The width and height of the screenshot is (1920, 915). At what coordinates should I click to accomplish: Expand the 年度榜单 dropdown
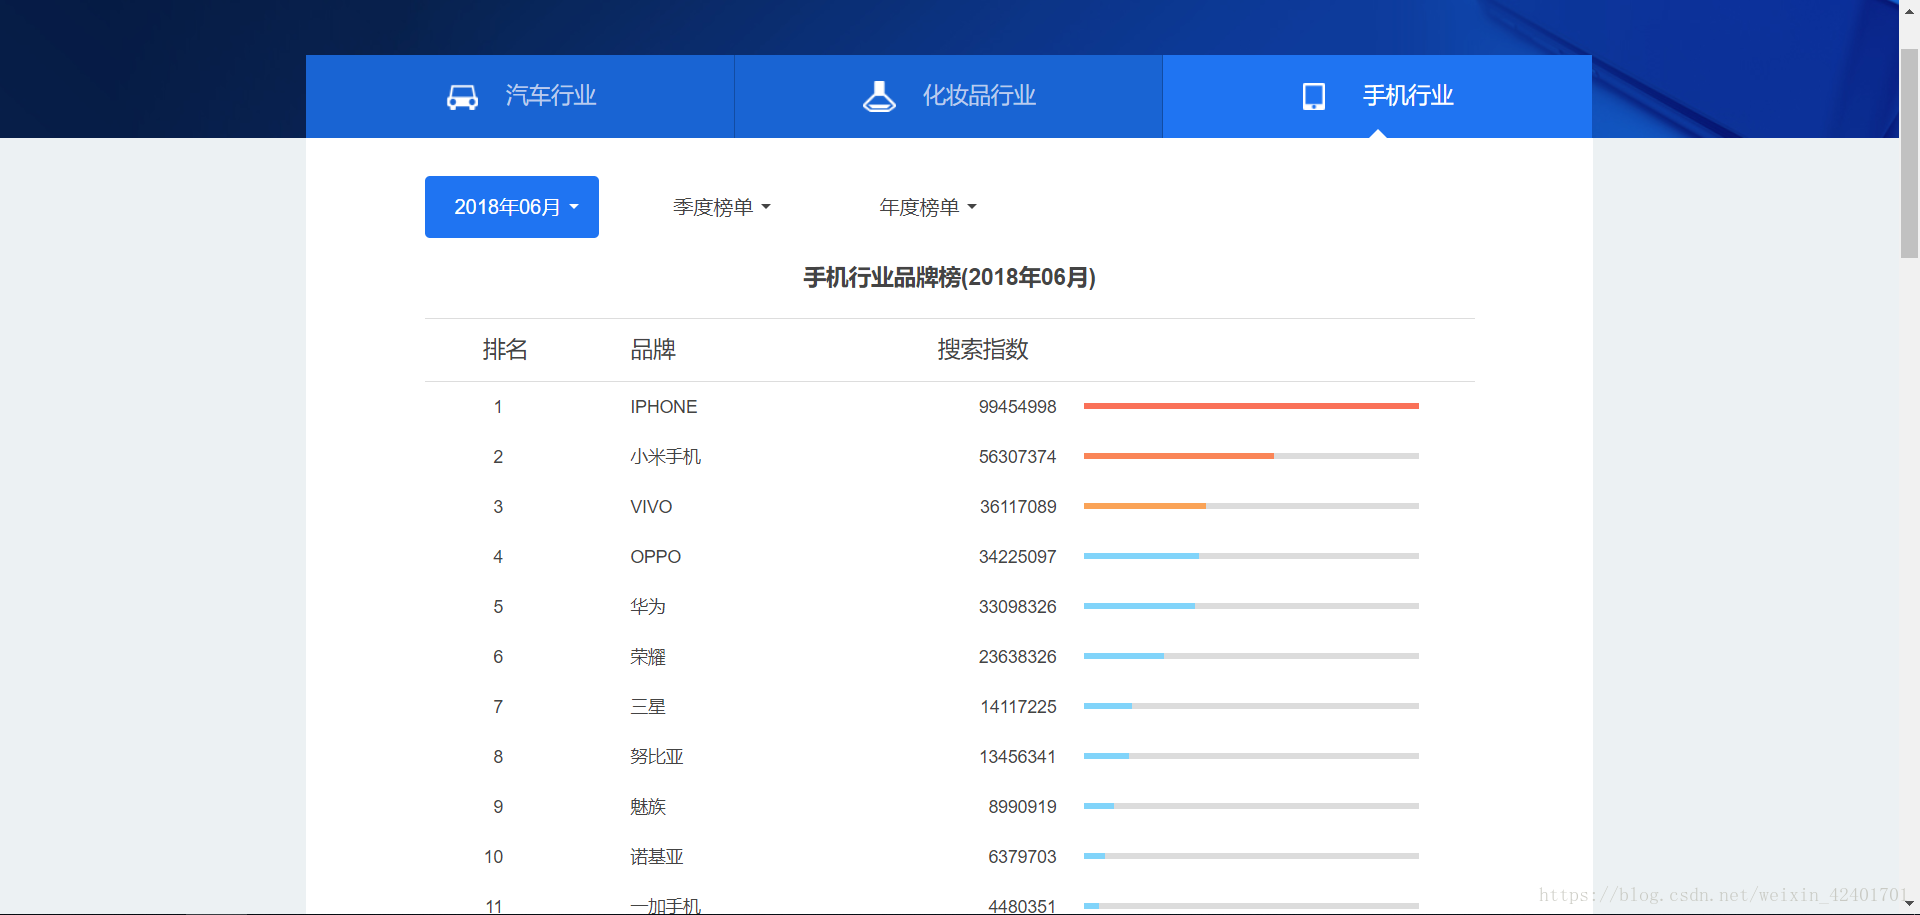928,207
